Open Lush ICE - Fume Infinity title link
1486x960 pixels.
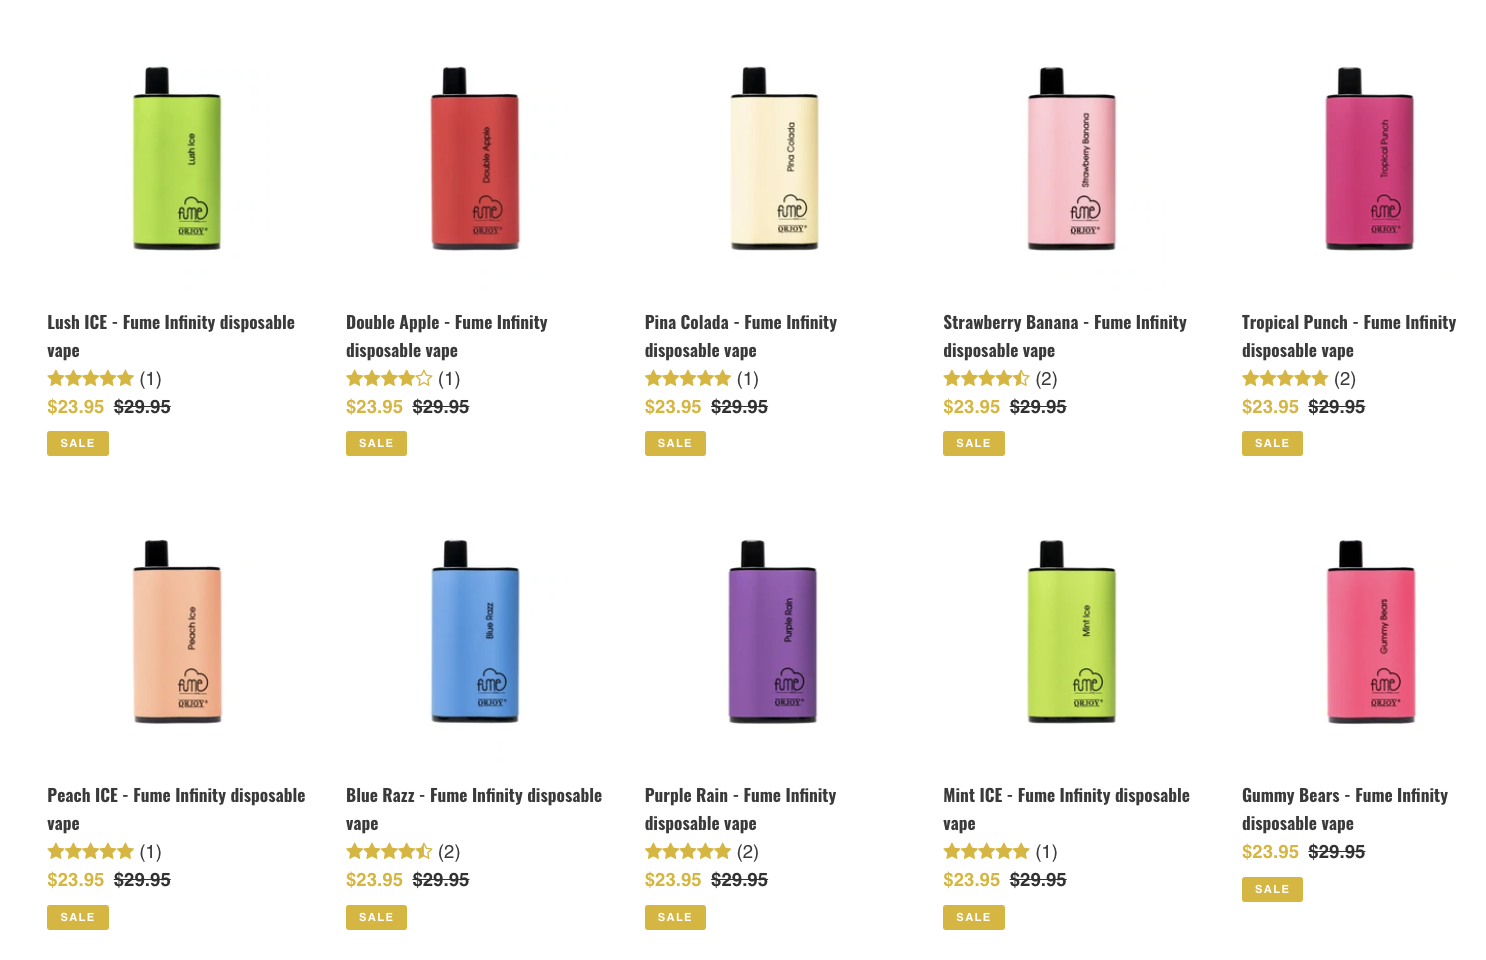171,336
